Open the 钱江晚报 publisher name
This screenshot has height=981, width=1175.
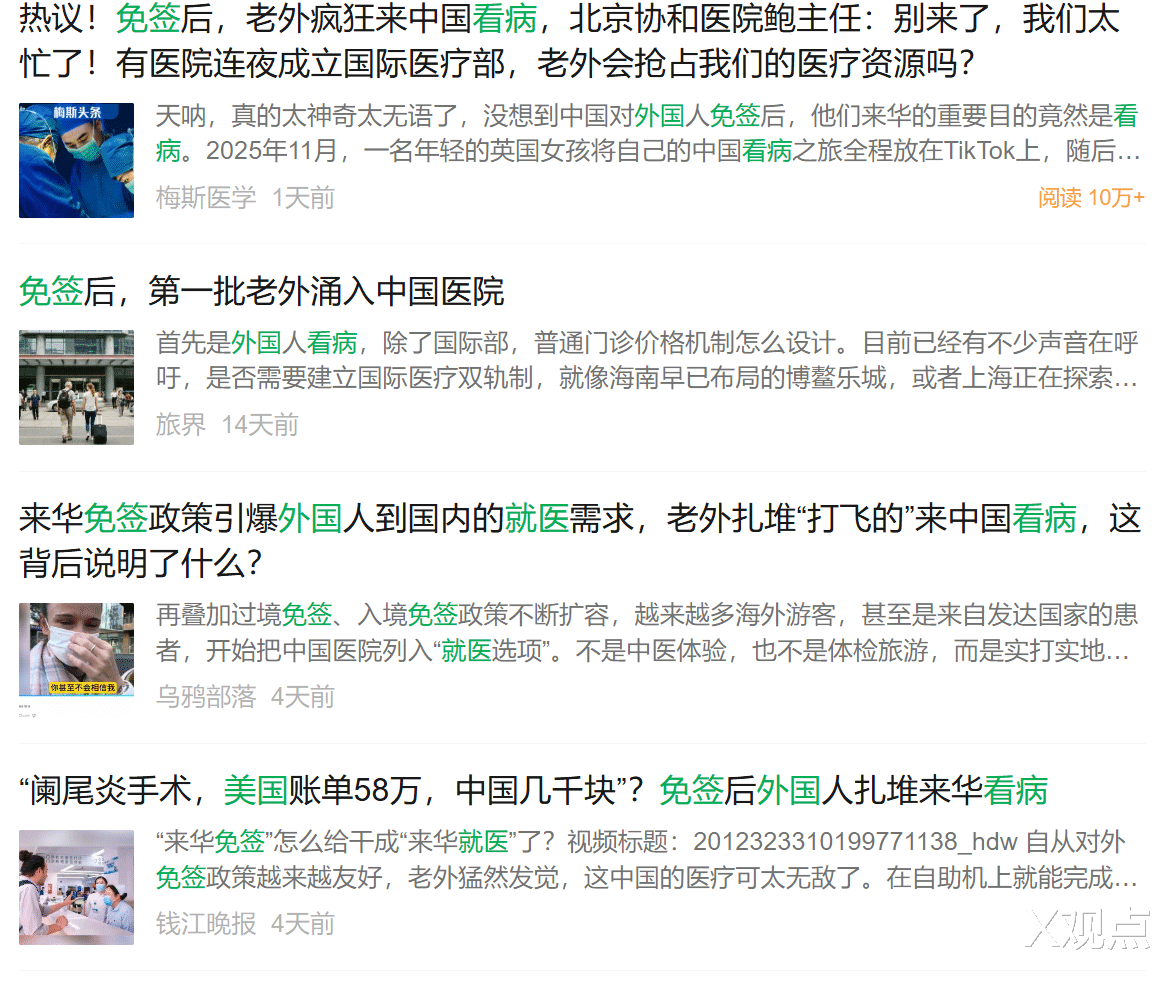[206, 924]
